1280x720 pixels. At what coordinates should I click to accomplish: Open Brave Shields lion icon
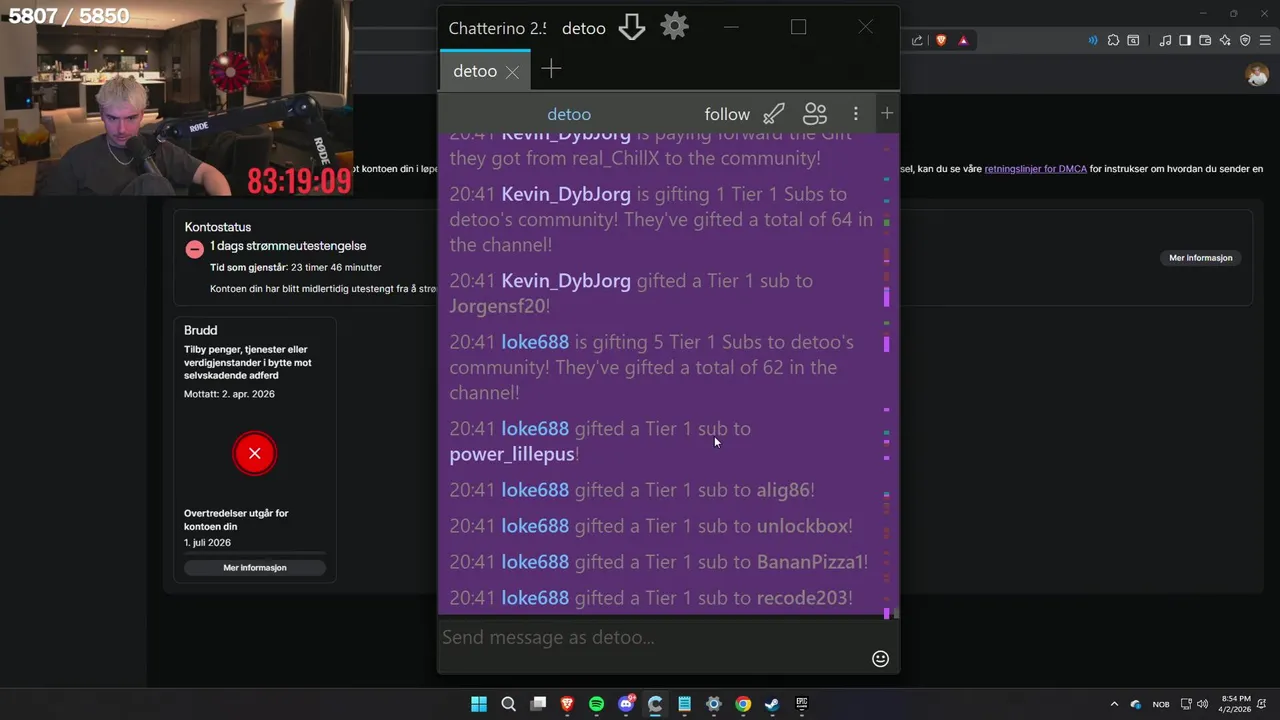tap(941, 40)
